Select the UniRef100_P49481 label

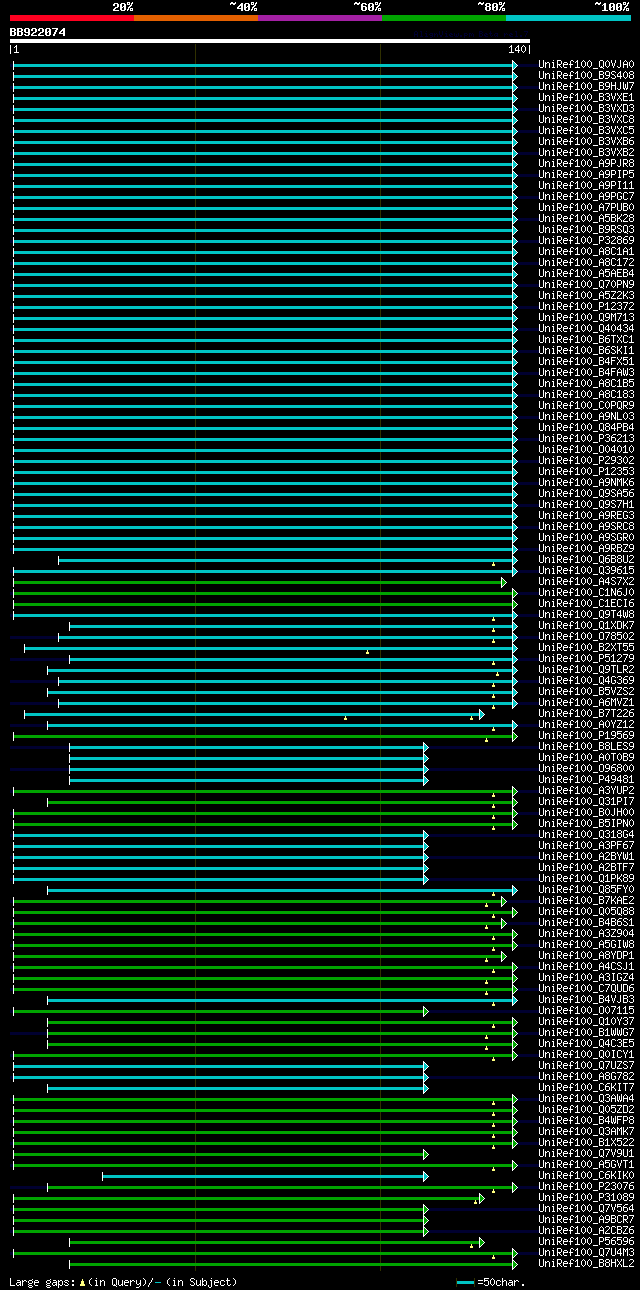(586, 779)
